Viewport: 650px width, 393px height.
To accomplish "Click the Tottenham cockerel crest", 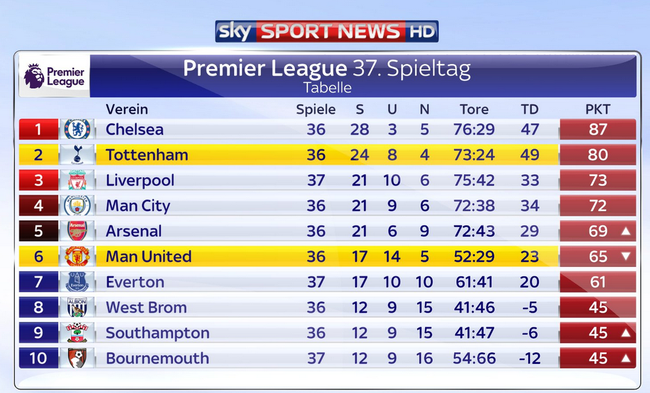I will (78, 155).
